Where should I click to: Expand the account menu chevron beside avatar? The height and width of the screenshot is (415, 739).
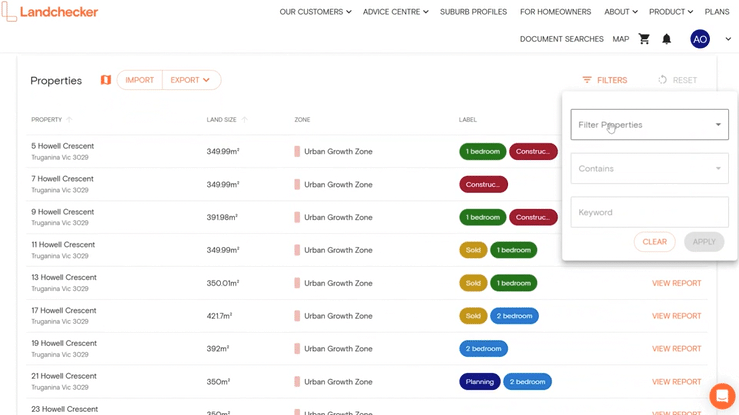tap(728, 39)
